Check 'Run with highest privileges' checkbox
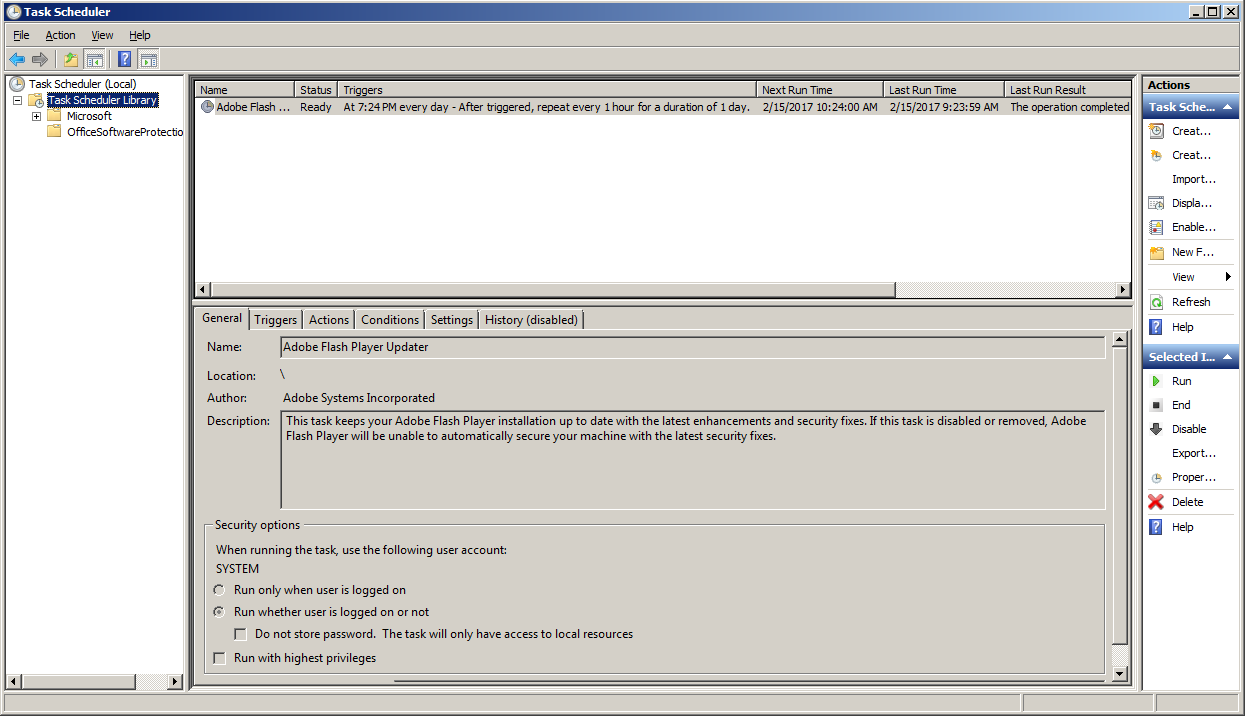The height and width of the screenshot is (716, 1245). (x=219, y=658)
